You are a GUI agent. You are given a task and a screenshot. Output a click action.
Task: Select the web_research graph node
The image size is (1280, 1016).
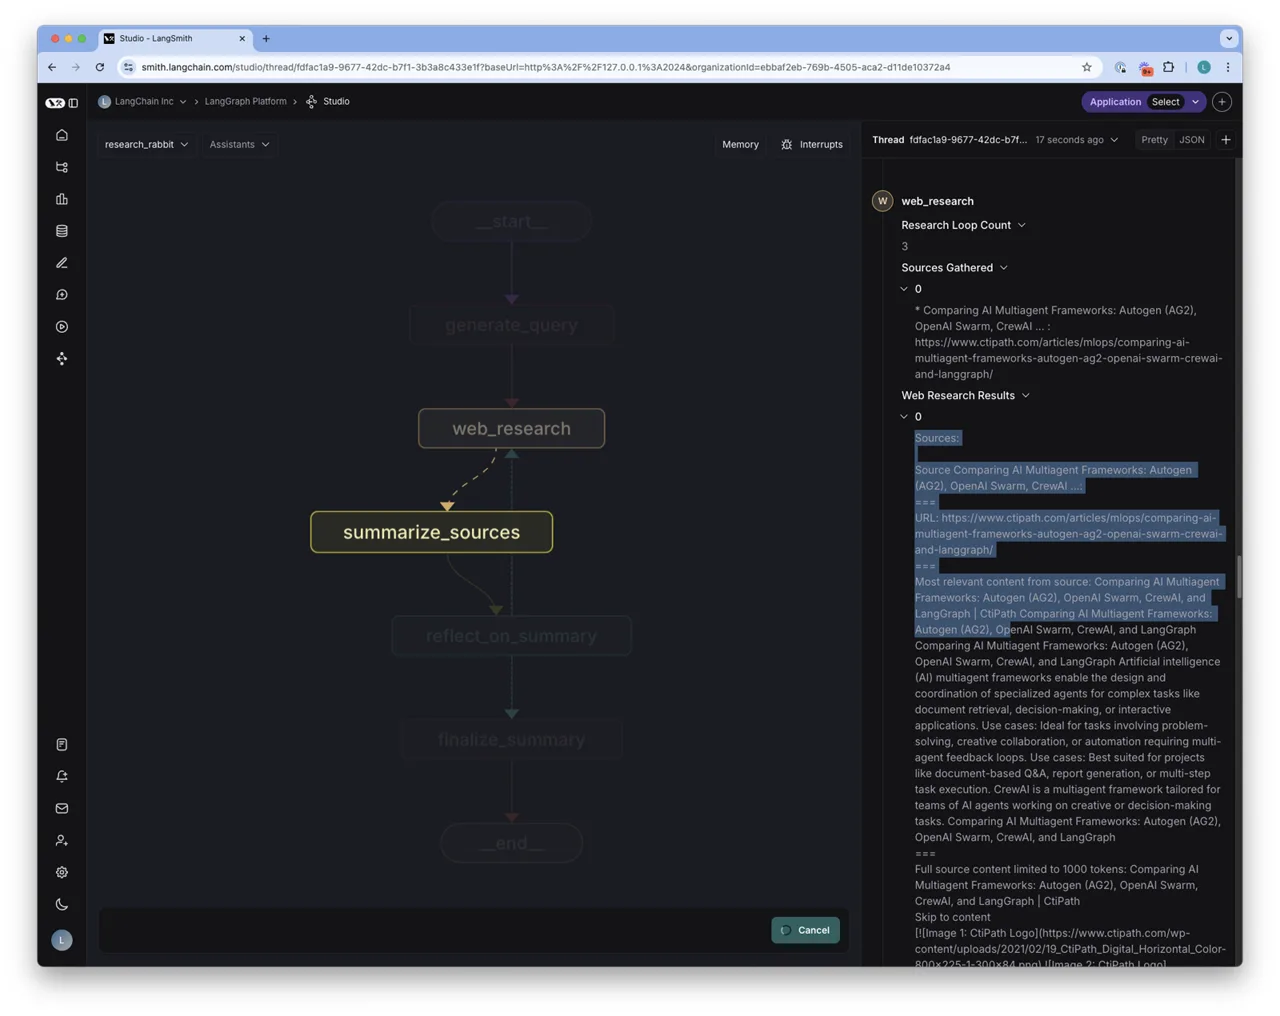[x=511, y=429]
